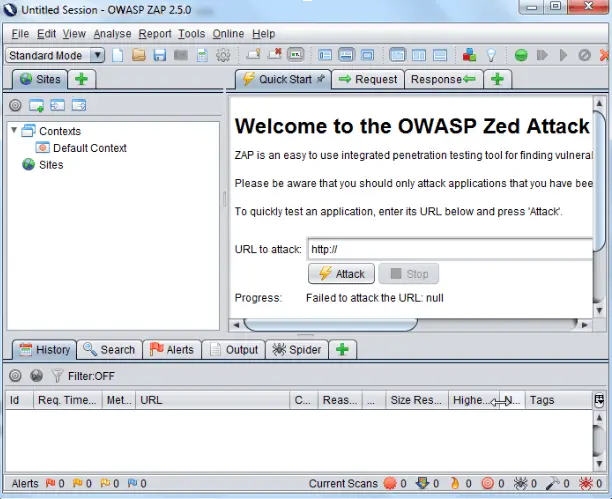This screenshot has height=499, width=612.
Task: Open the Analyse menu
Action: click(x=112, y=34)
